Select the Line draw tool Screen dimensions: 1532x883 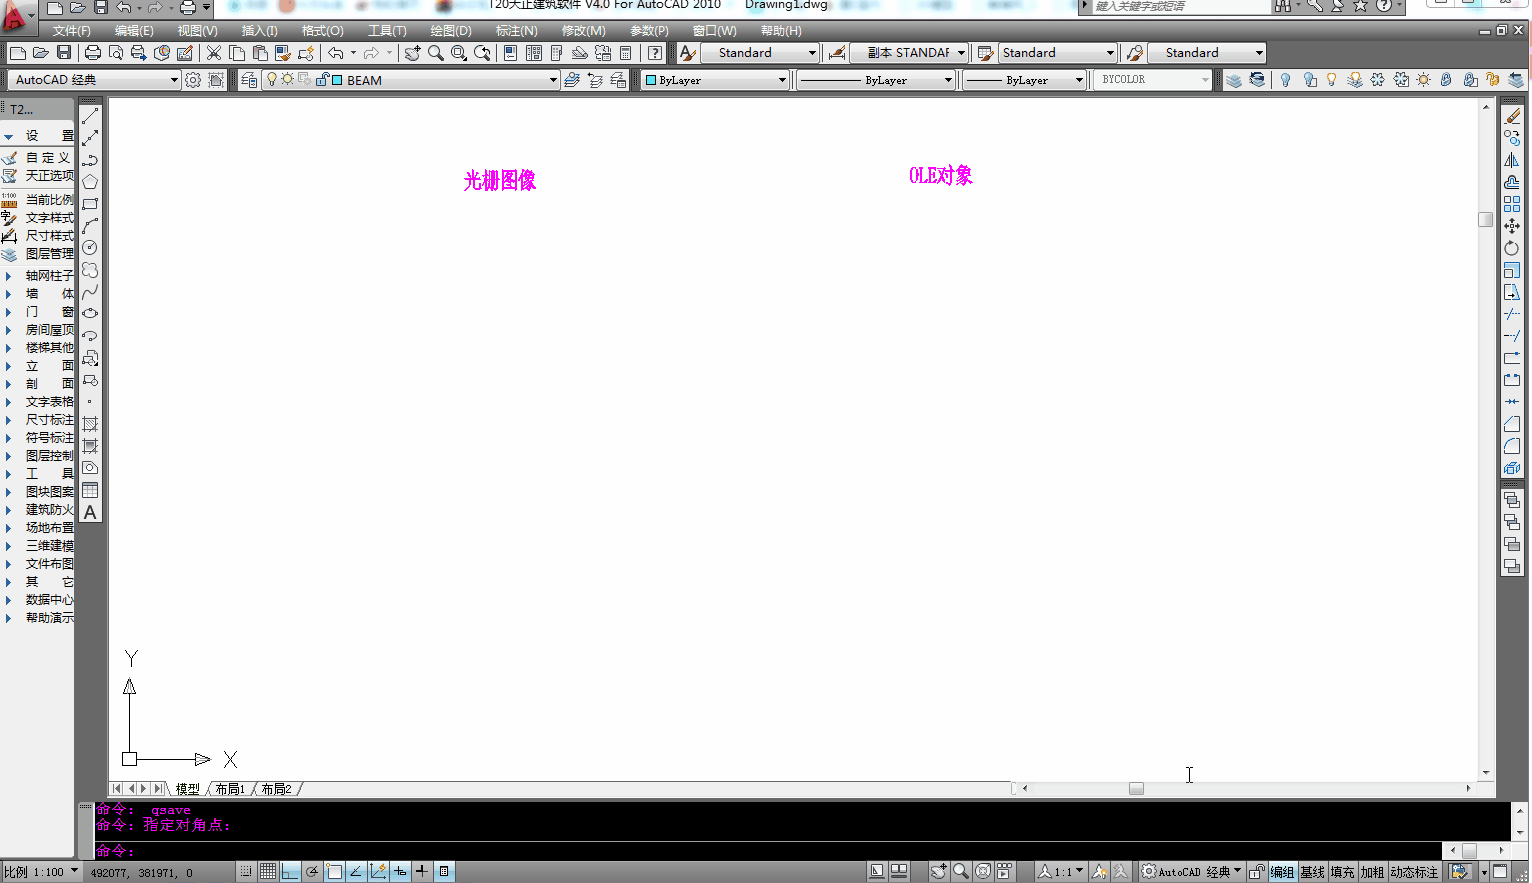point(90,116)
